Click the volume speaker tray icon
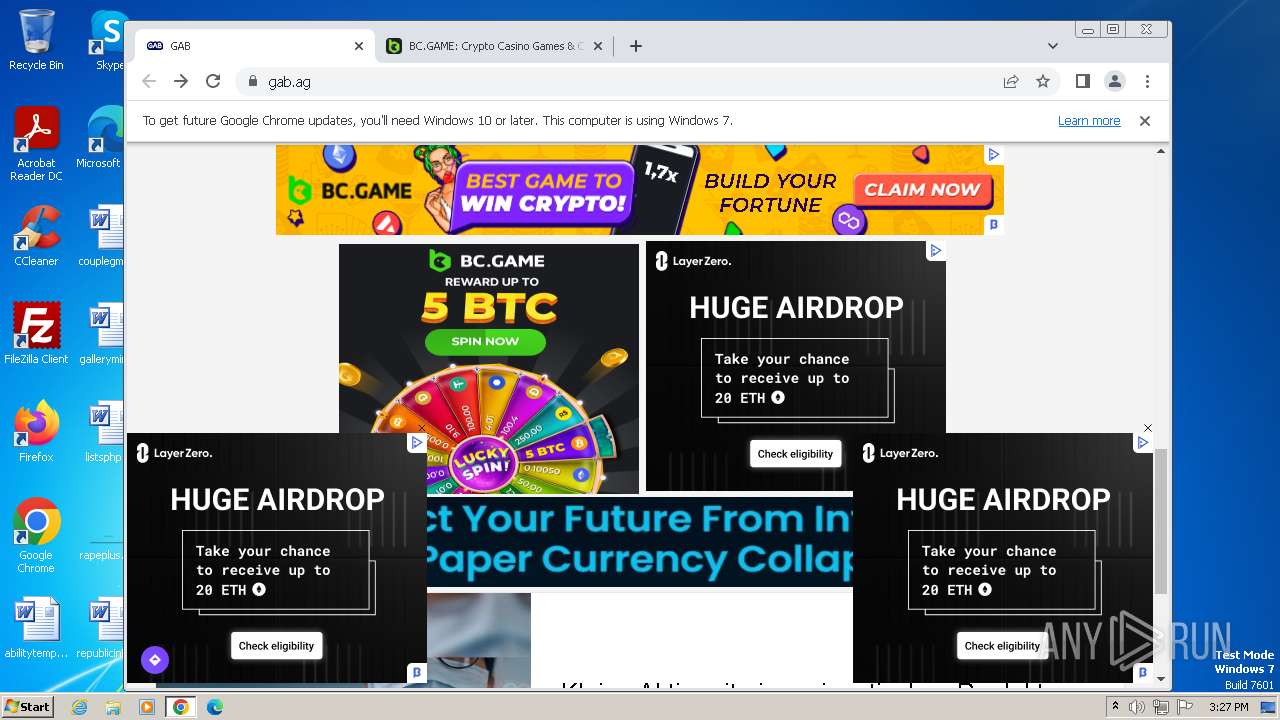 [1137, 707]
